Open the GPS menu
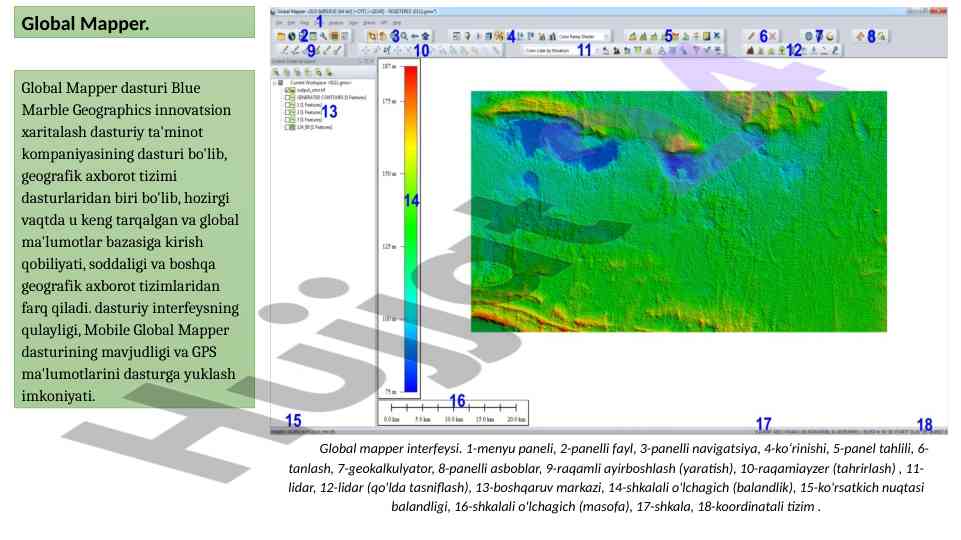Image resolution: width=961 pixels, height=540 pixels. coord(384,23)
